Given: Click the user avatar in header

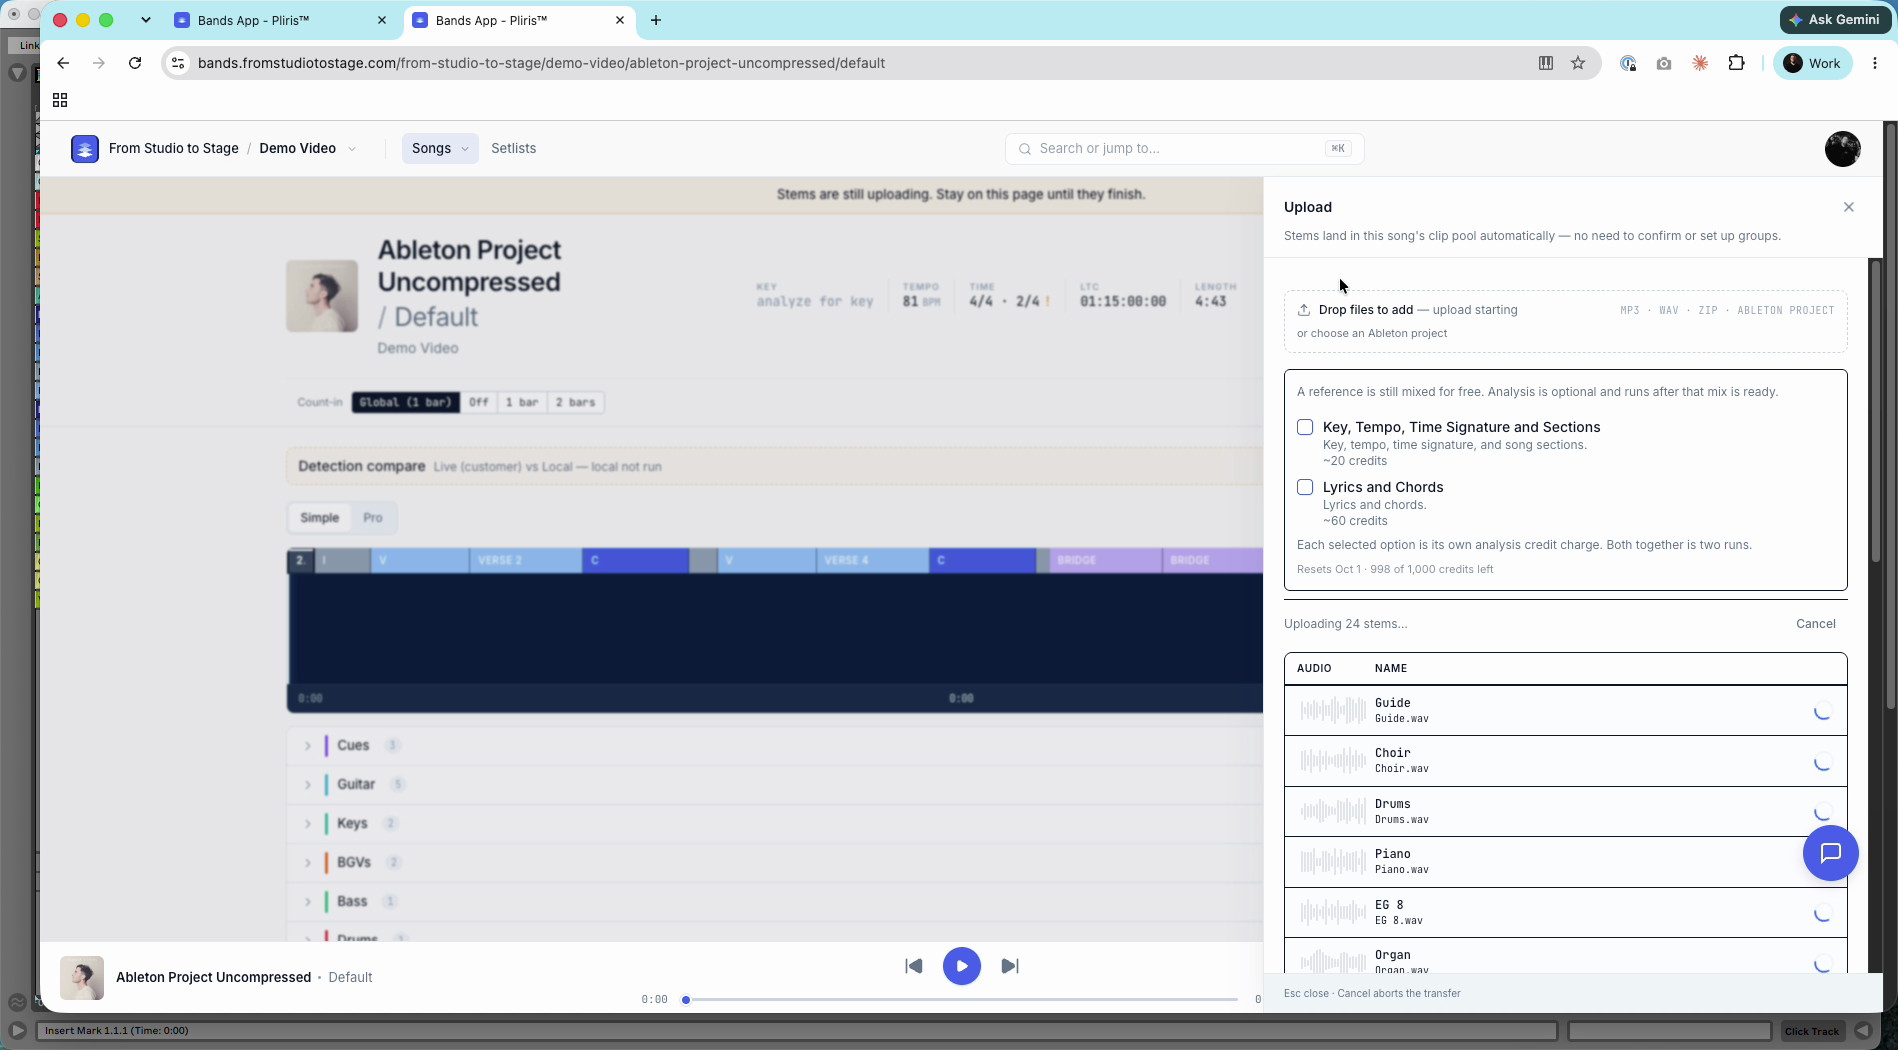Looking at the screenshot, I should pyautogui.click(x=1842, y=148).
